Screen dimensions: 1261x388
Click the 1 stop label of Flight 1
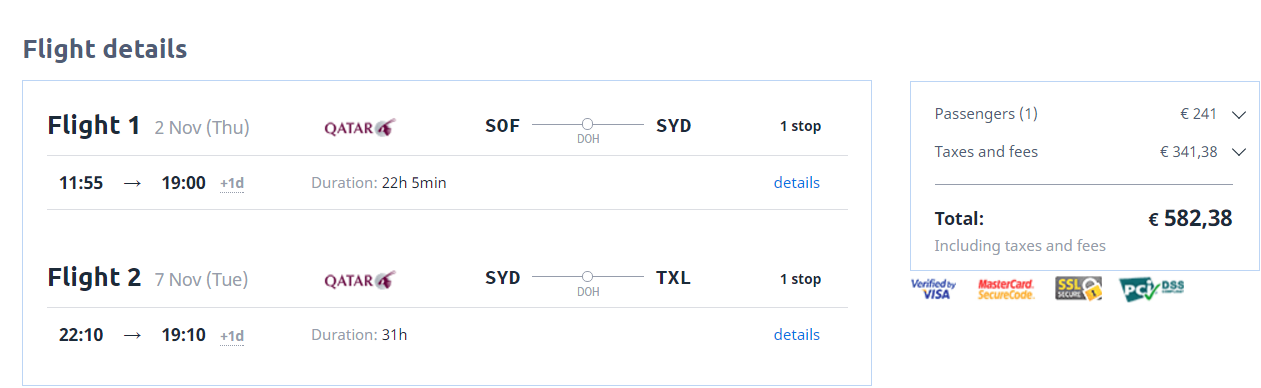click(800, 127)
